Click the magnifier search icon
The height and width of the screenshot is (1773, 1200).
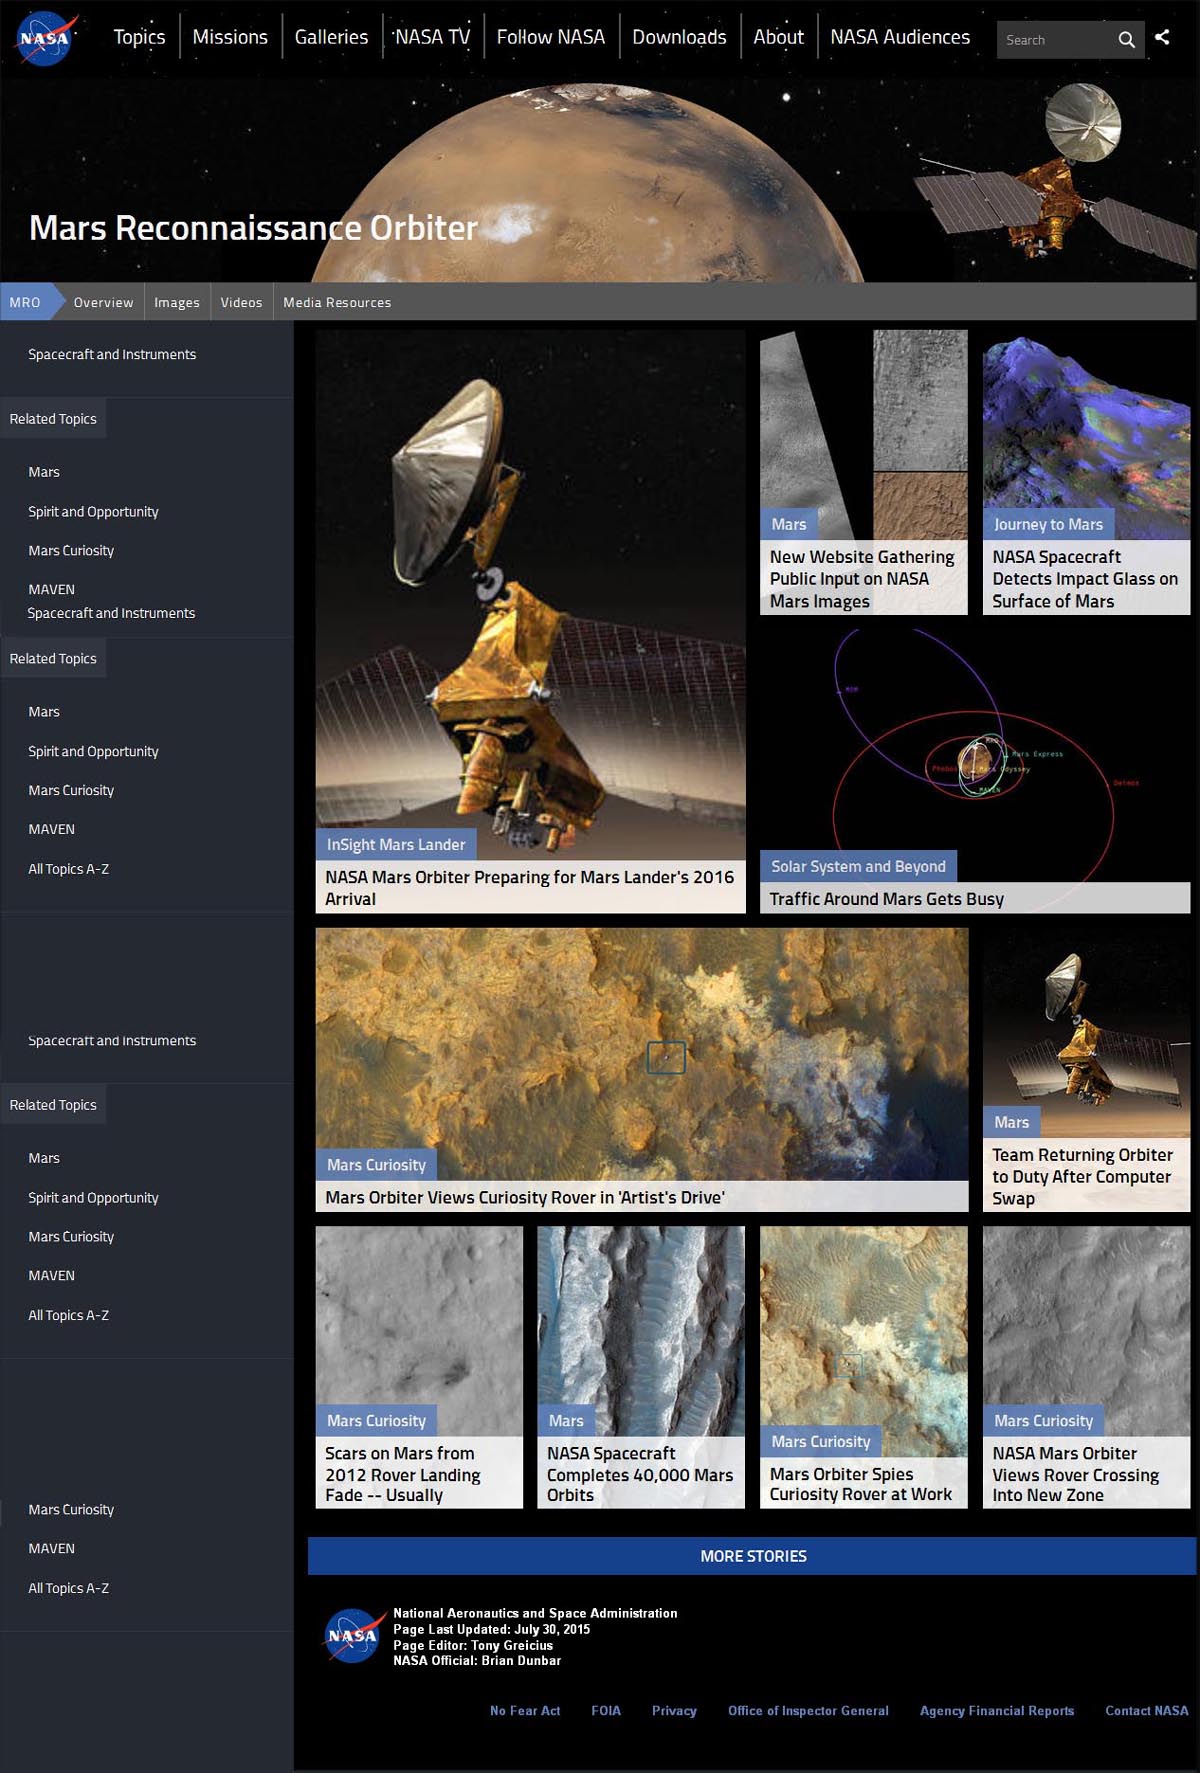point(1126,40)
